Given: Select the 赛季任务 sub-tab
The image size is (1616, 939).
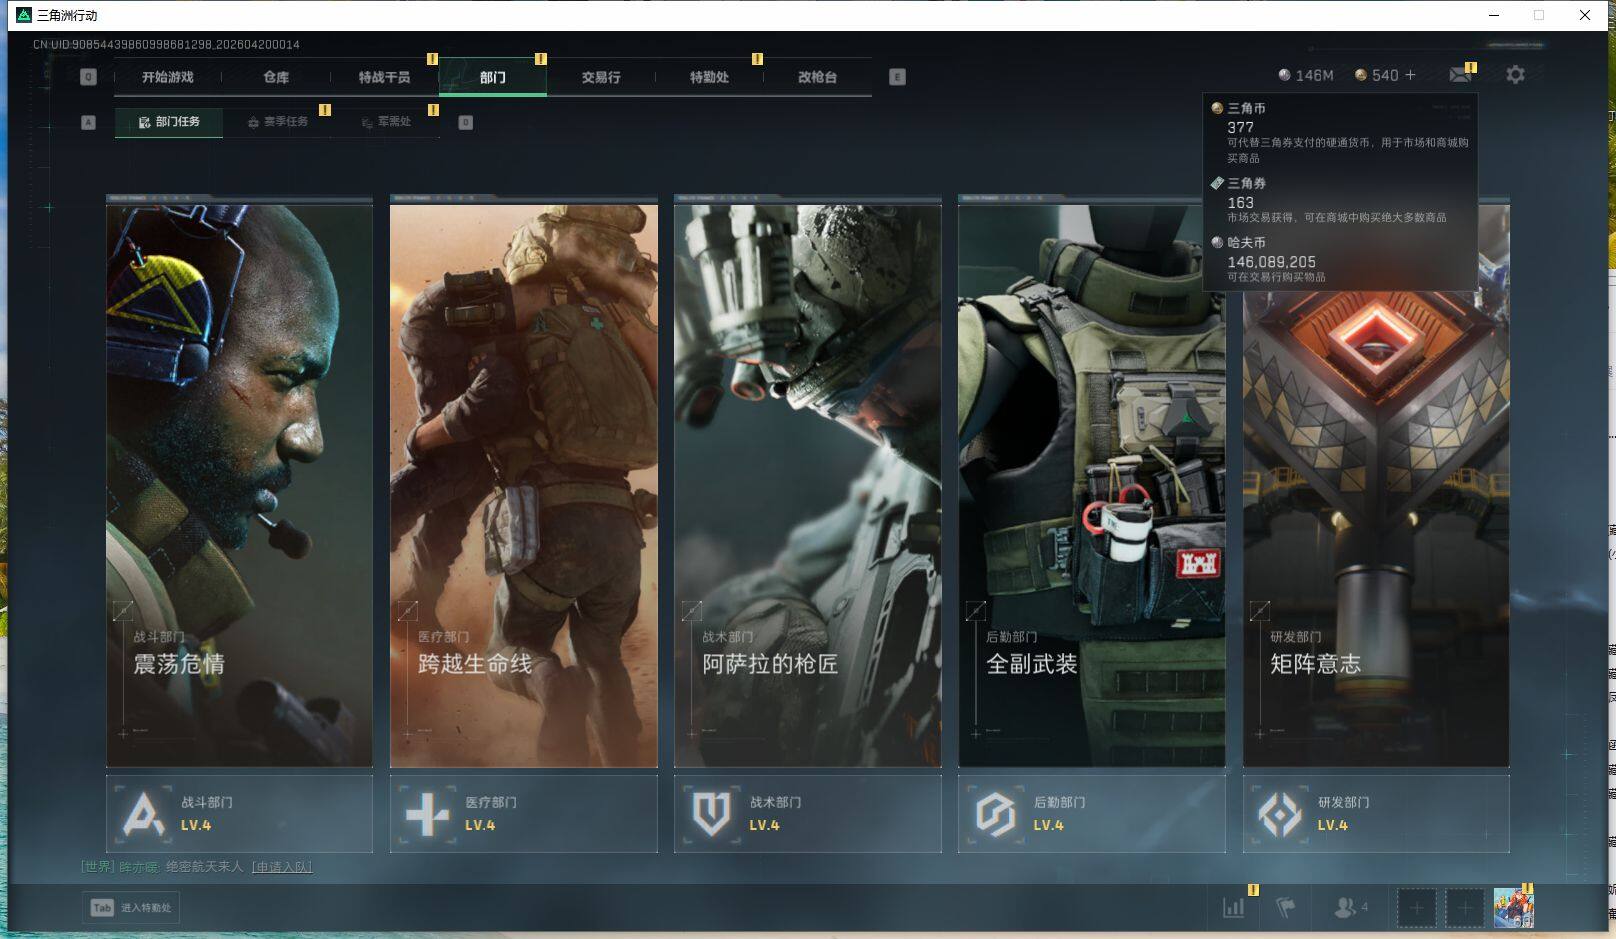Looking at the screenshot, I should click(278, 122).
